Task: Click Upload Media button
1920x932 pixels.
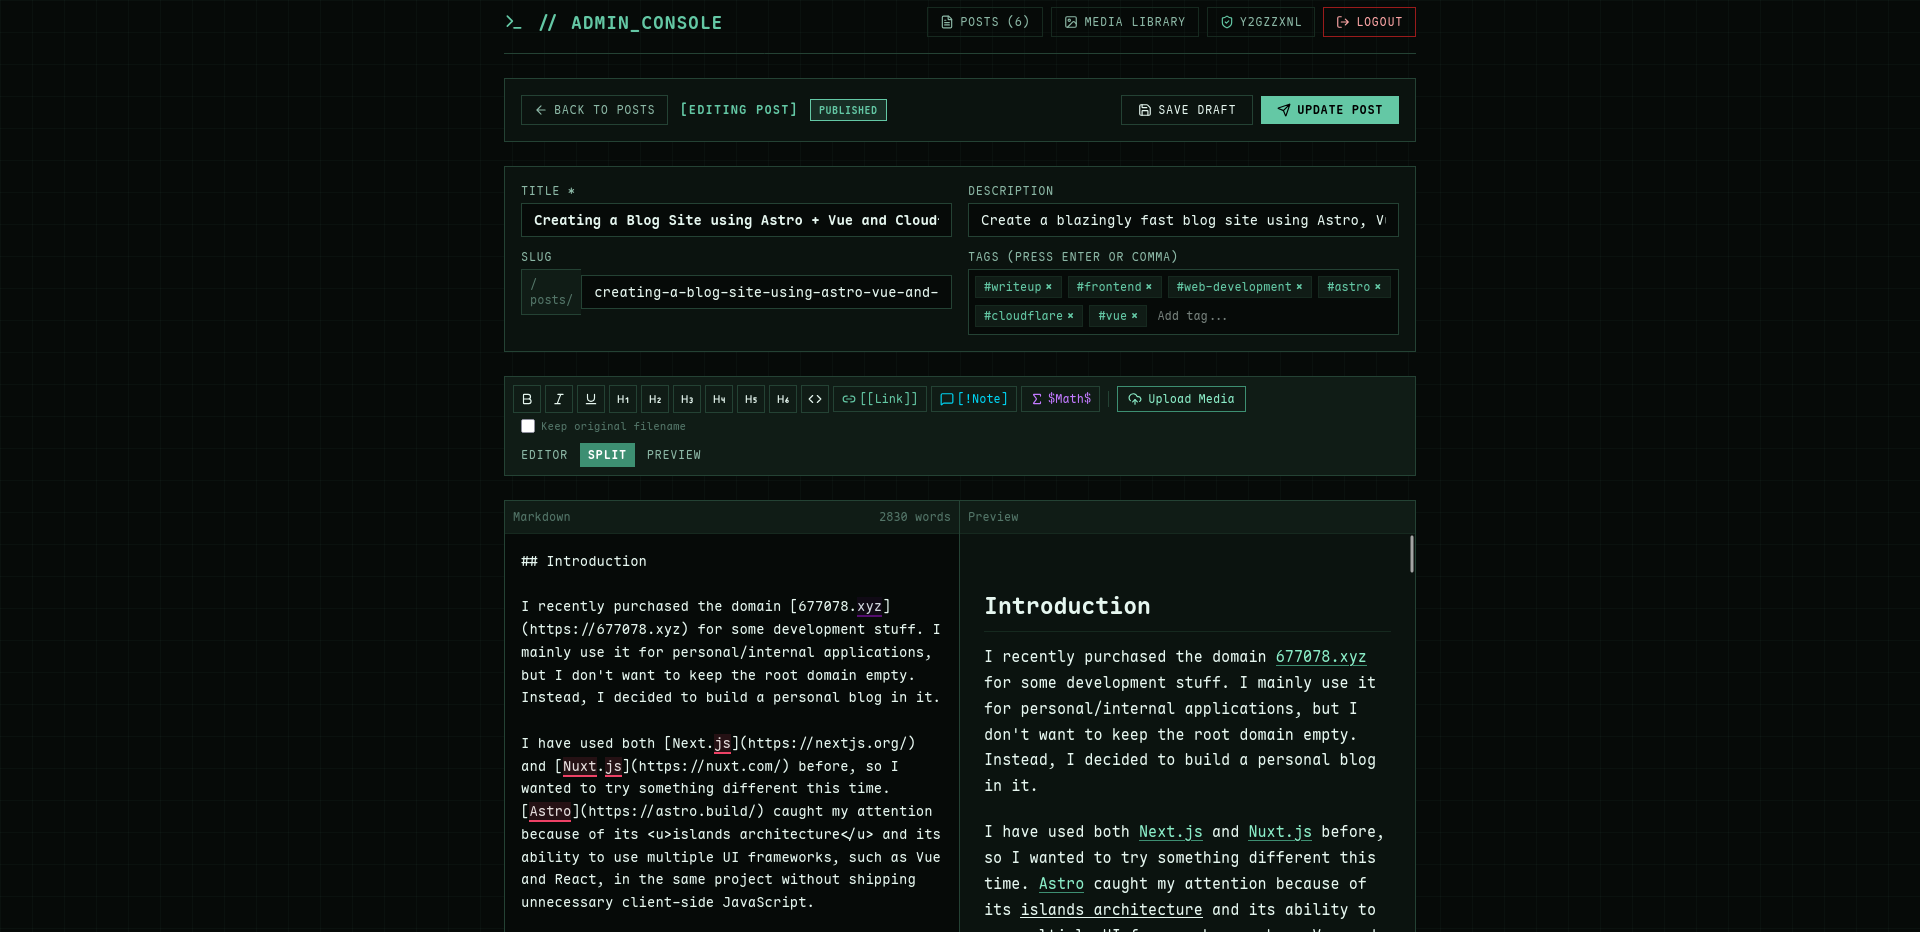Action: 1181,399
